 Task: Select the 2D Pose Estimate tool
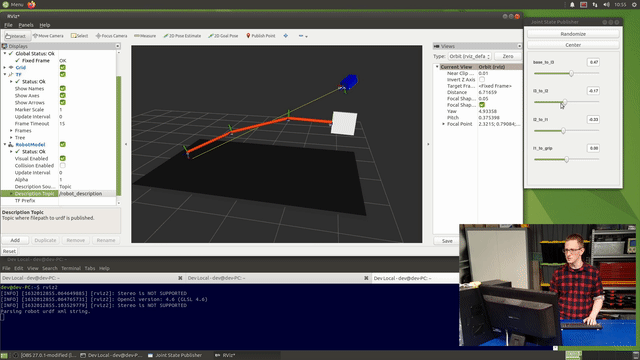(182, 36)
